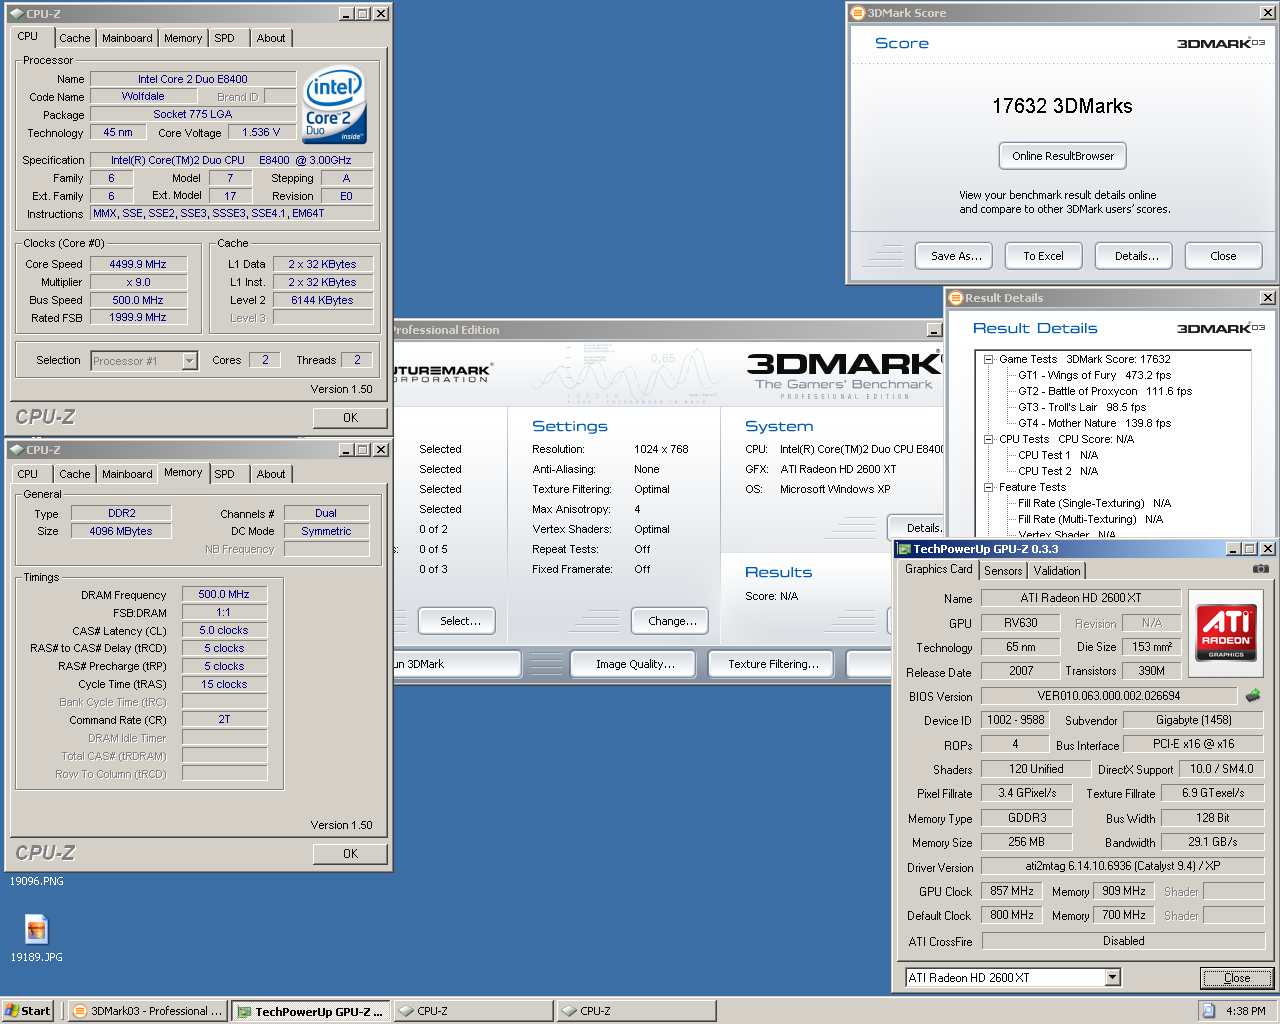This screenshot has height=1024, width=1280.
Task: Click the ATI Radeon Graphics logo
Action: point(1226,631)
